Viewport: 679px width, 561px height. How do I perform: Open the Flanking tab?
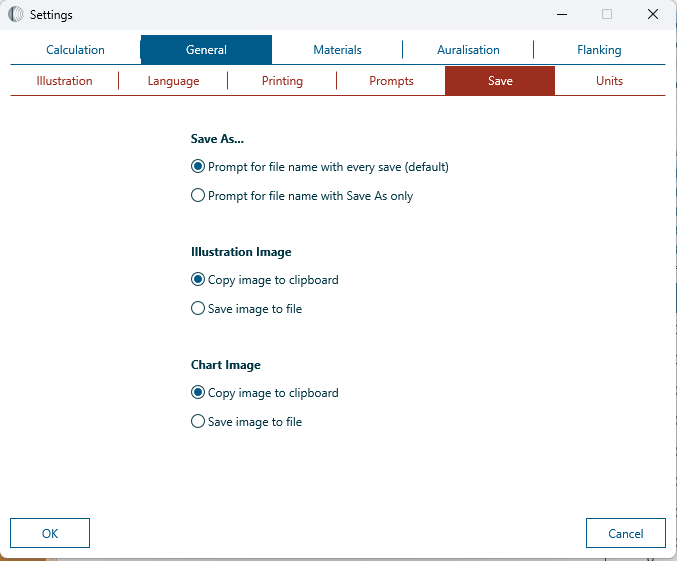coord(599,50)
